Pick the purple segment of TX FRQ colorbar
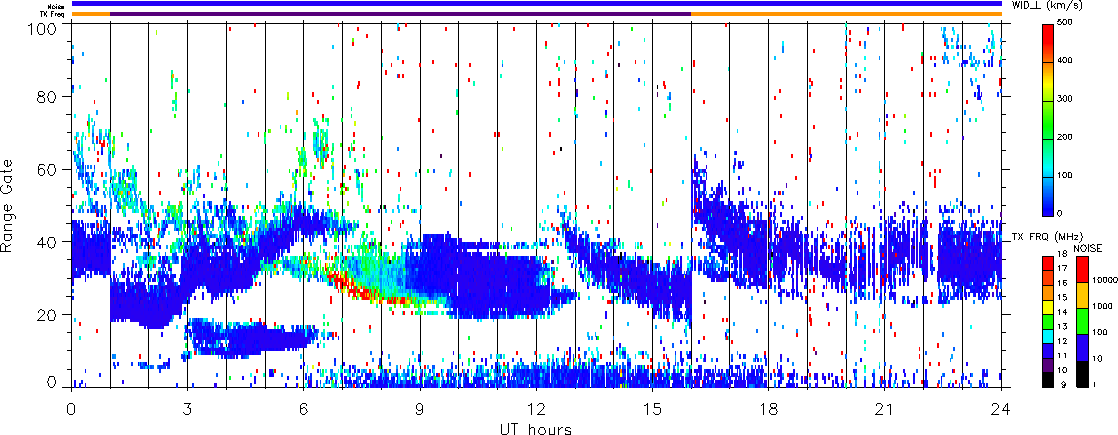The image size is (1118, 435). [1048, 365]
